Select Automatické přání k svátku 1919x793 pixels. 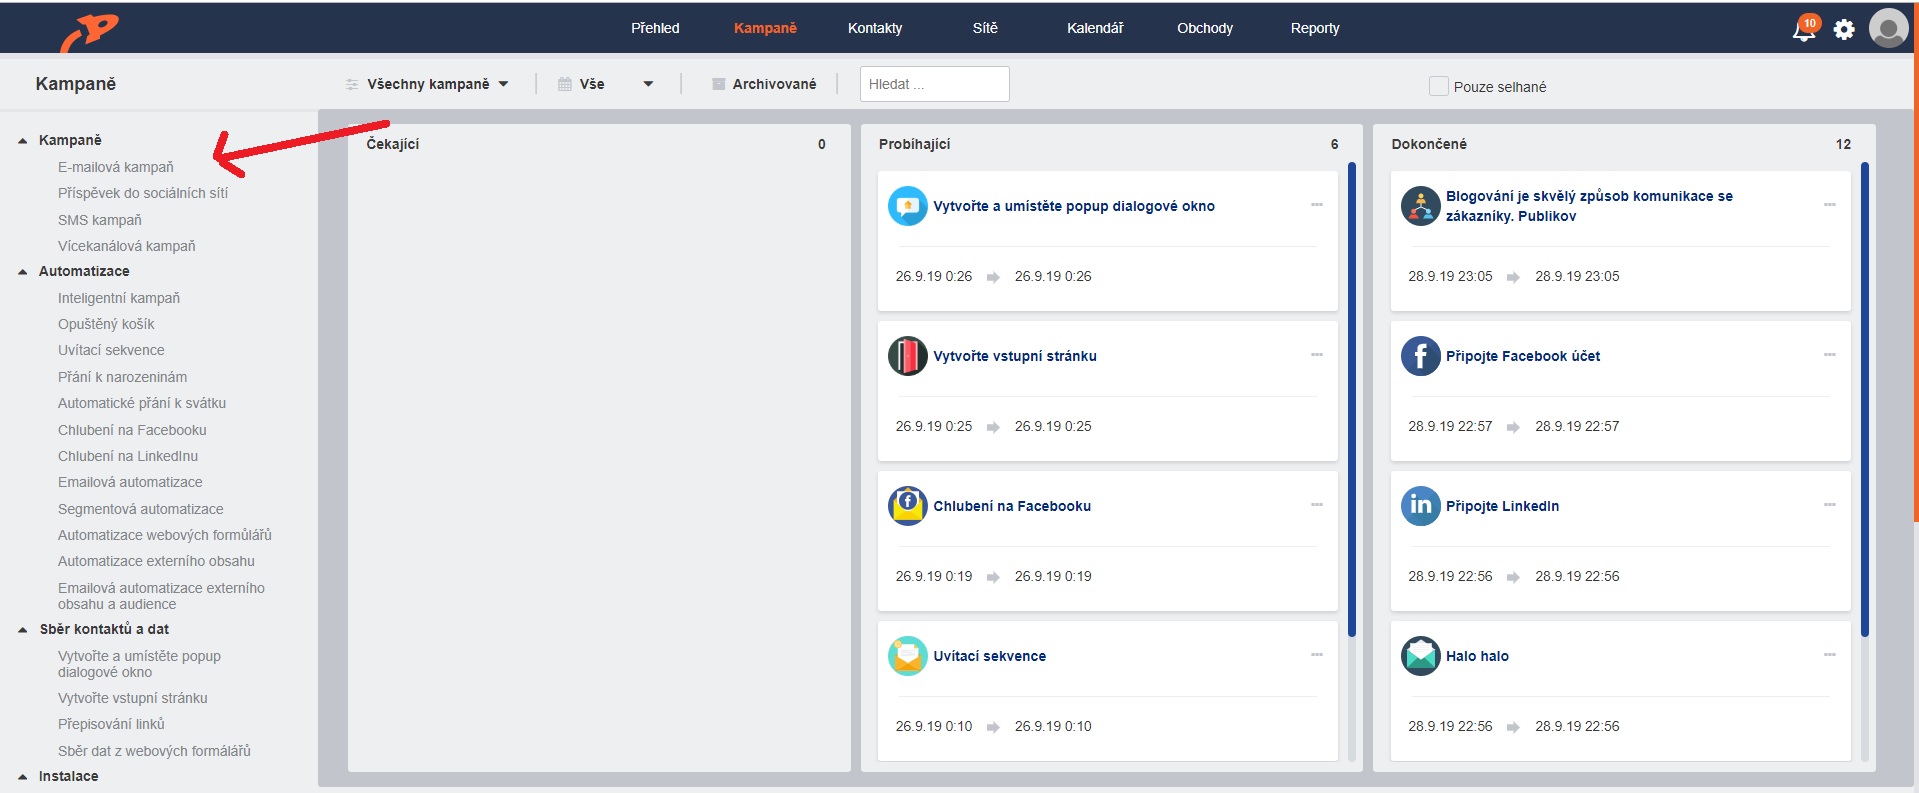click(142, 403)
